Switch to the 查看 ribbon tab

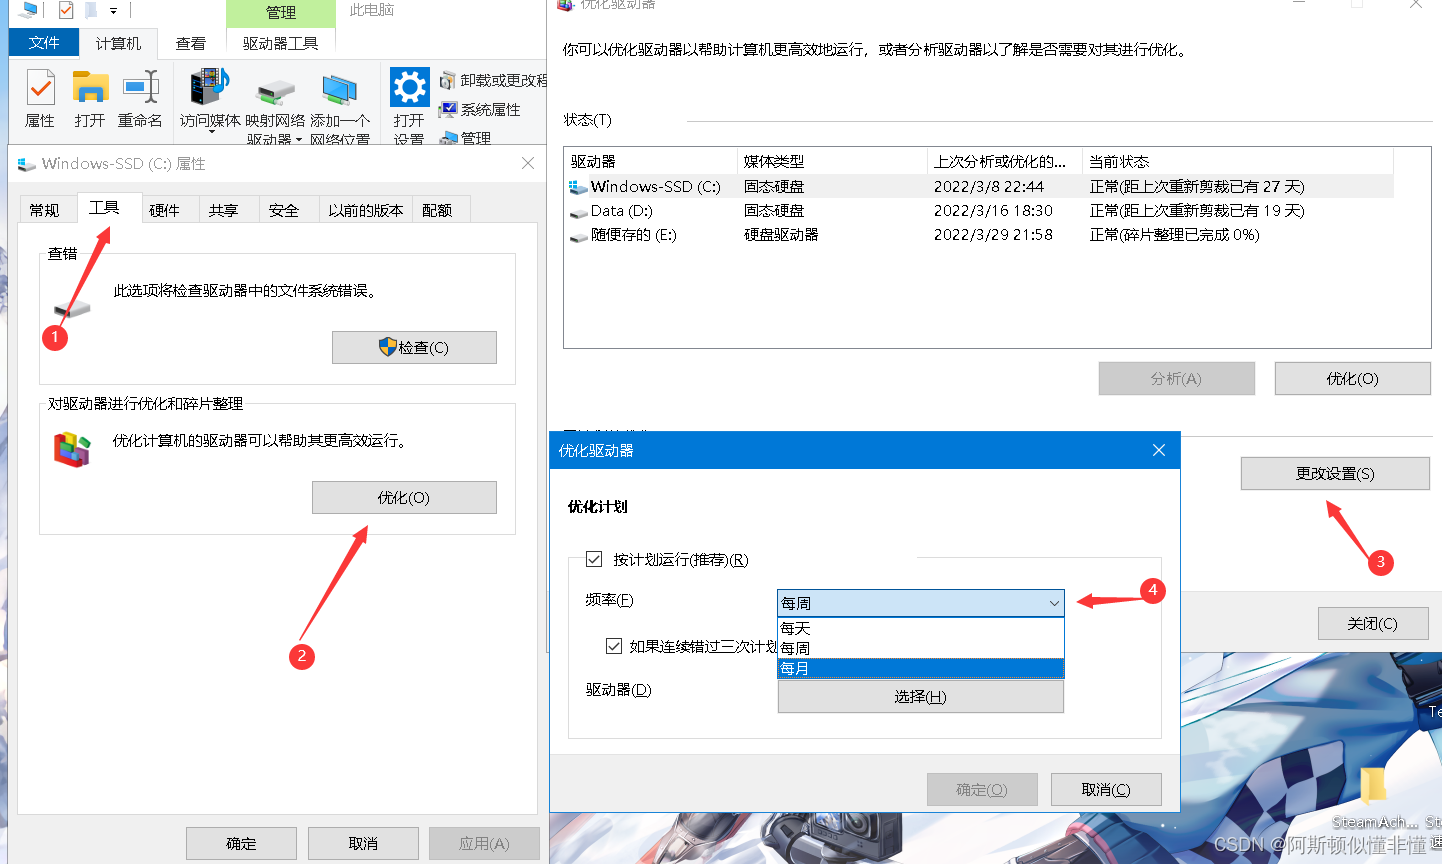[x=191, y=42]
